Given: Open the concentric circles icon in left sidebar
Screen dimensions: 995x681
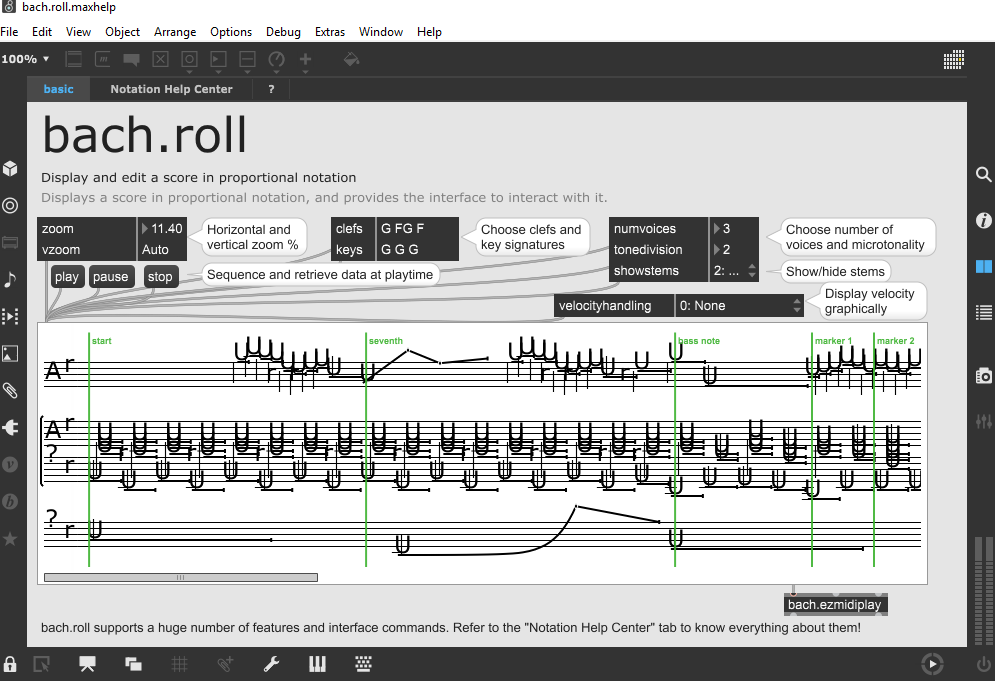Looking at the screenshot, I should tap(10, 205).
